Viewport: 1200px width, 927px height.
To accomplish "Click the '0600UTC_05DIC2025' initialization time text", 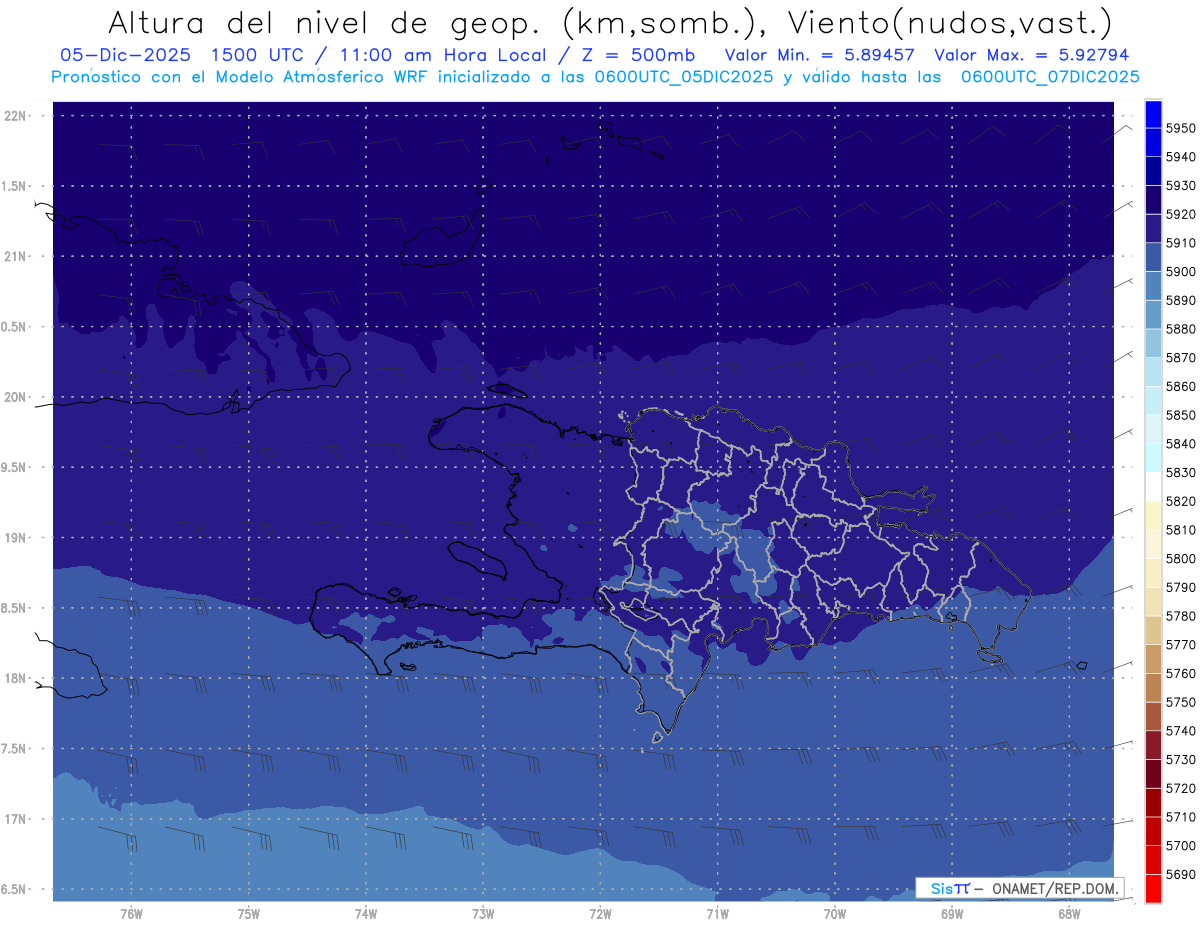I will coord(683,77).
